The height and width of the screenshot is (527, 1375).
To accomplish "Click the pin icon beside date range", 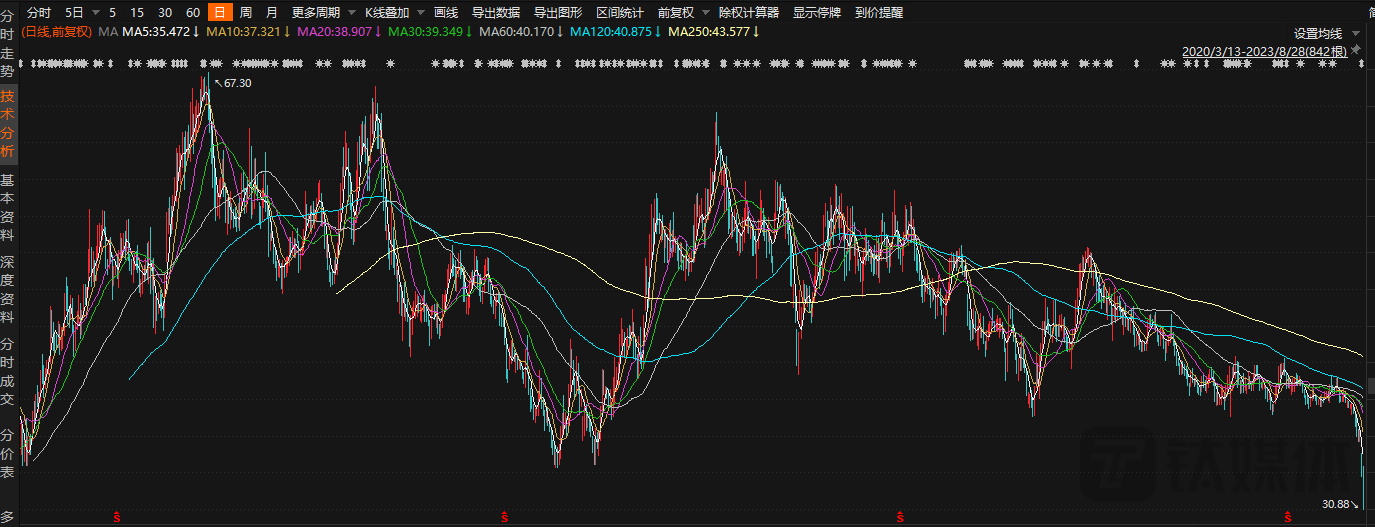I will tap(1355, 49).
